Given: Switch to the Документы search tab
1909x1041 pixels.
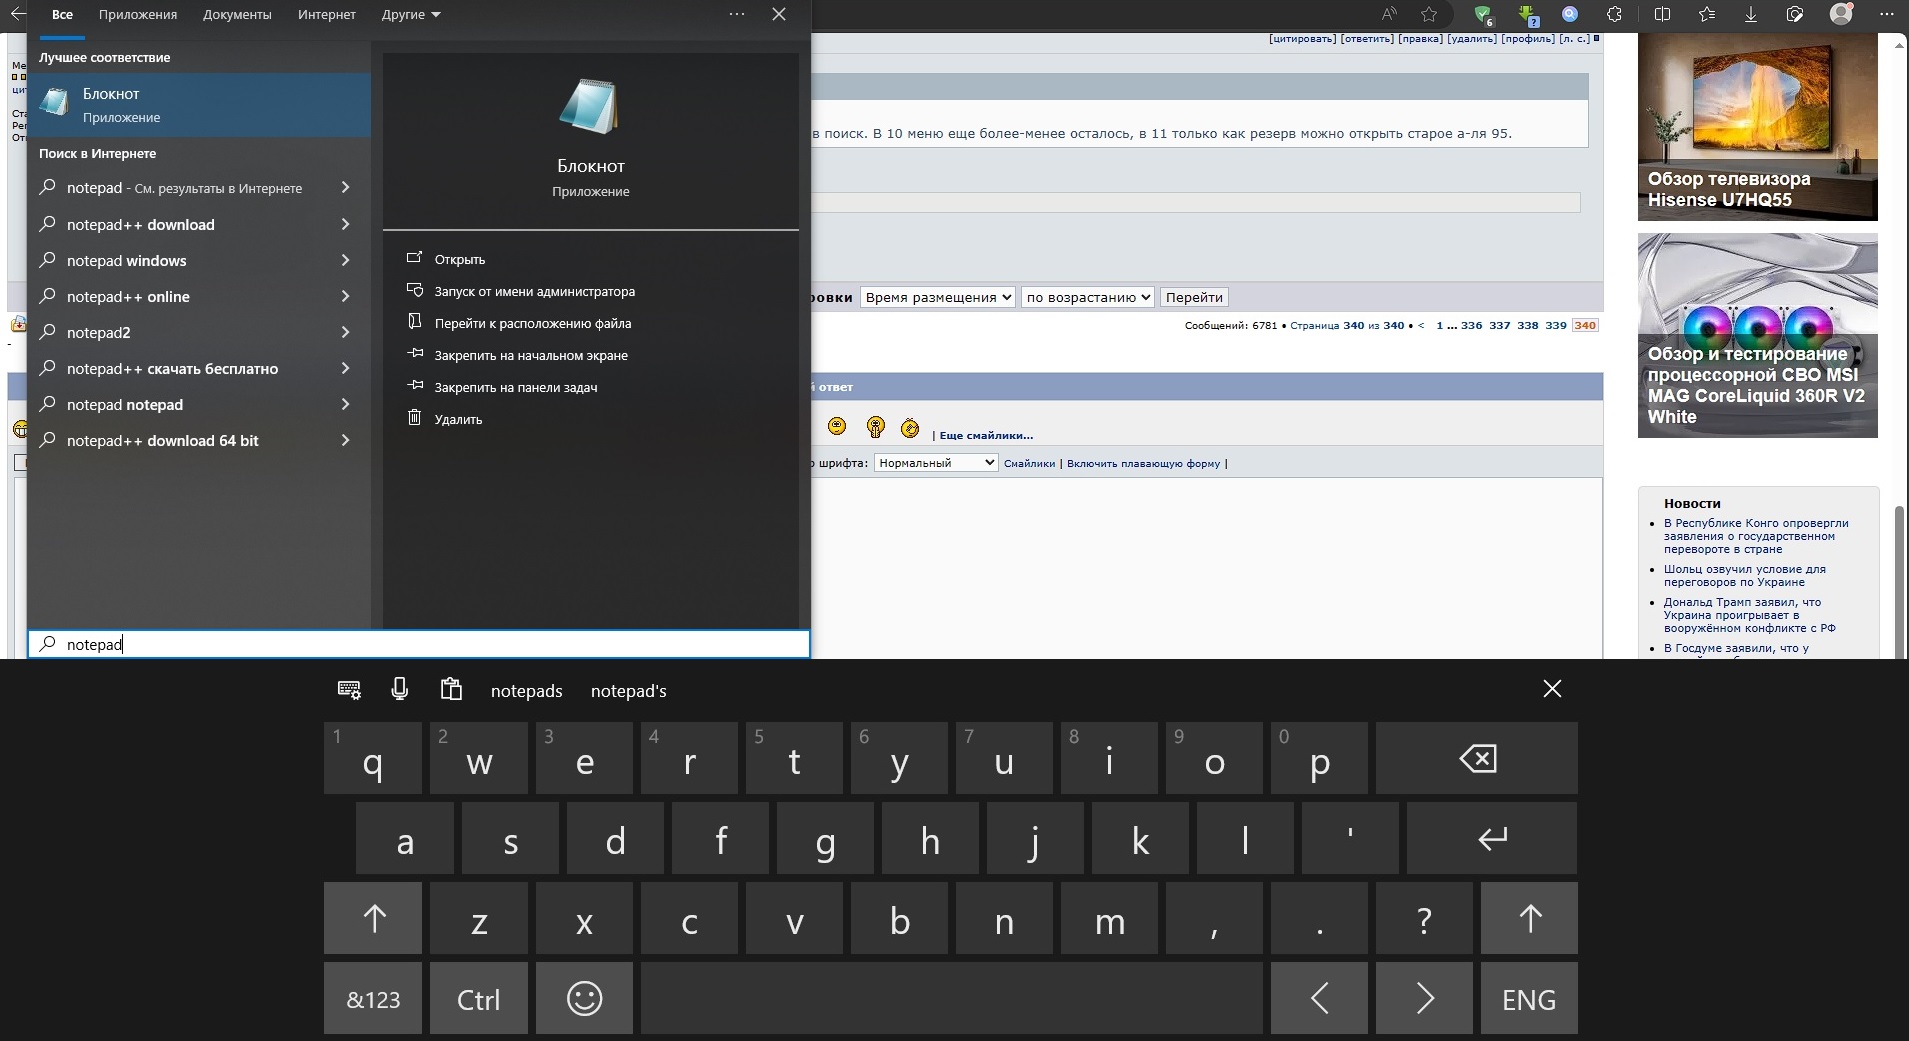Looking at the screenshot, I should (237, 15).
